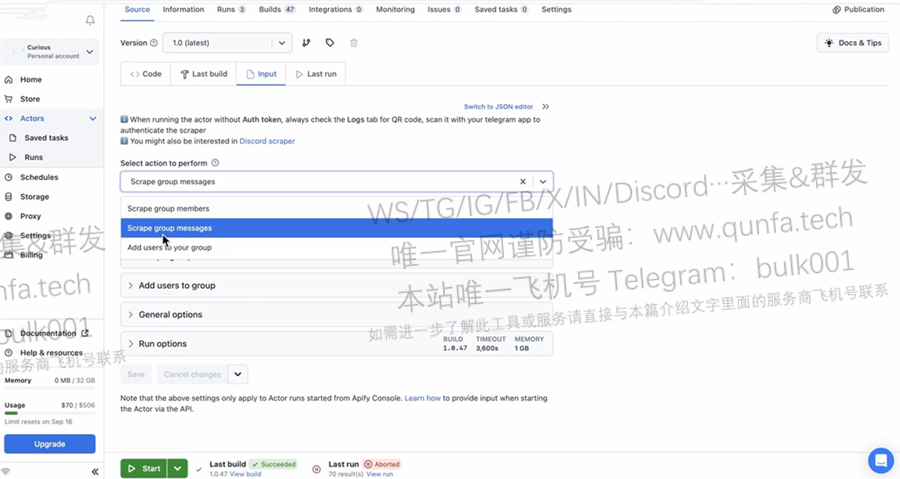
Task: Switch to the Builds tab
Action: tap(277, 9)
